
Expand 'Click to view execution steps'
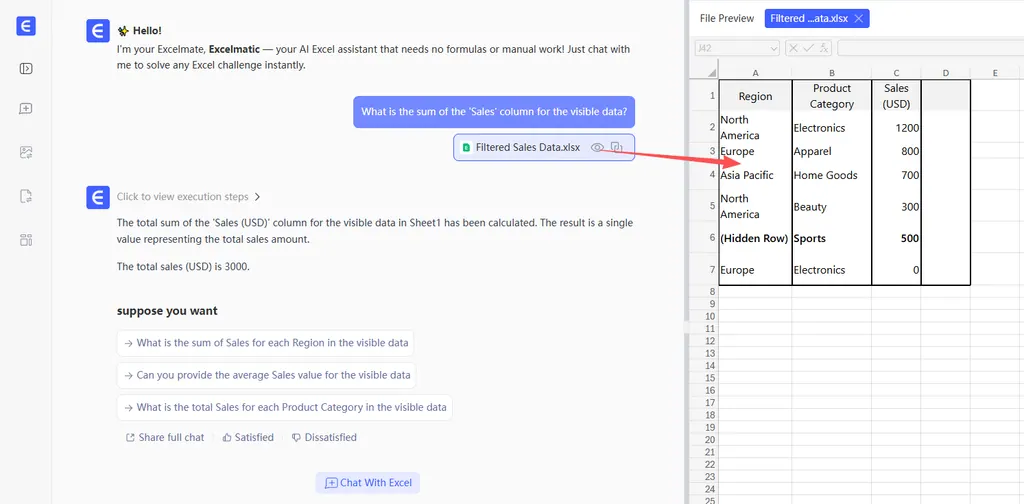(189, 197)
